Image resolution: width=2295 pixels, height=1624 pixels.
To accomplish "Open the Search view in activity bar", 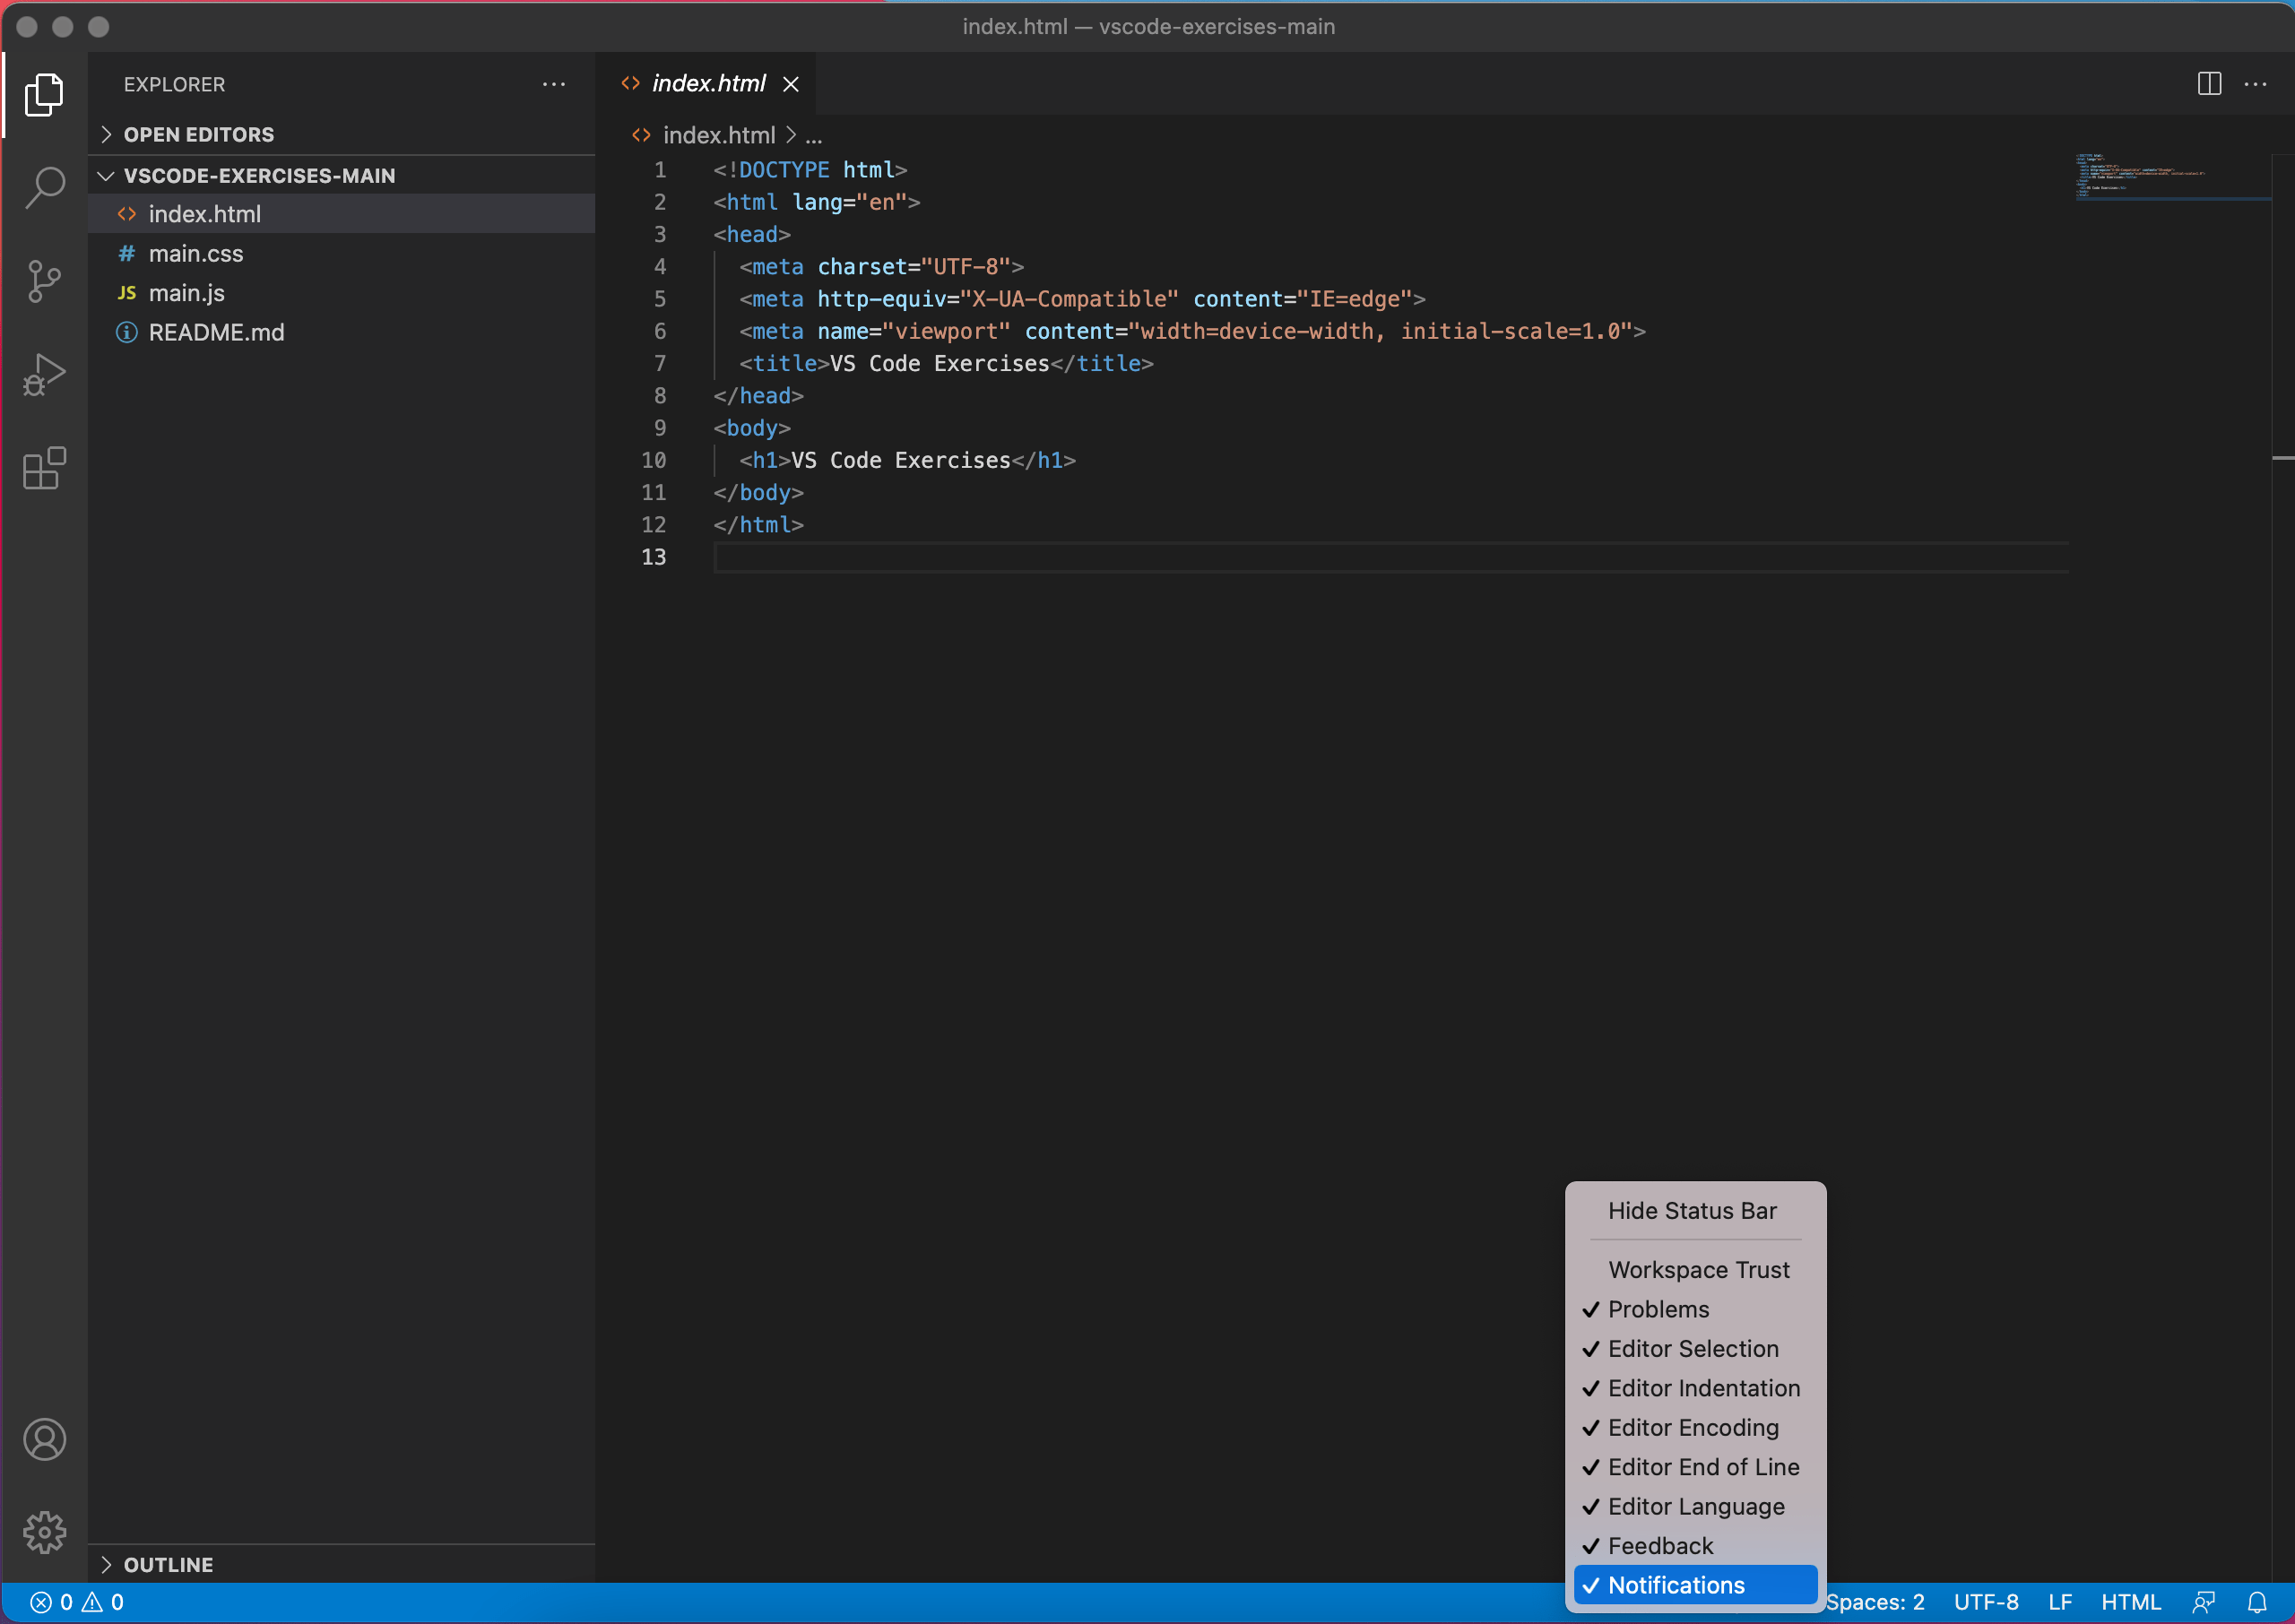I will tap(45, 187).
